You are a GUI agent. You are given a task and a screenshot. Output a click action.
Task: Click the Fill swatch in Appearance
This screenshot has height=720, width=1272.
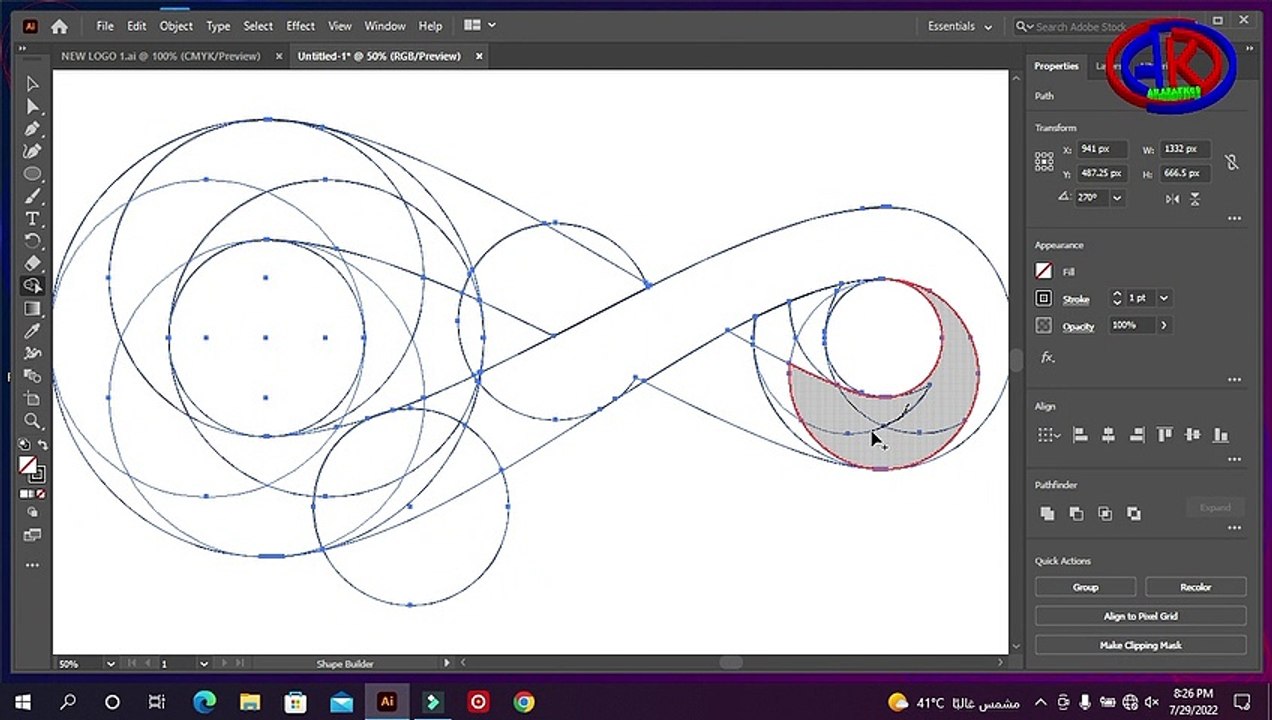1044,271
